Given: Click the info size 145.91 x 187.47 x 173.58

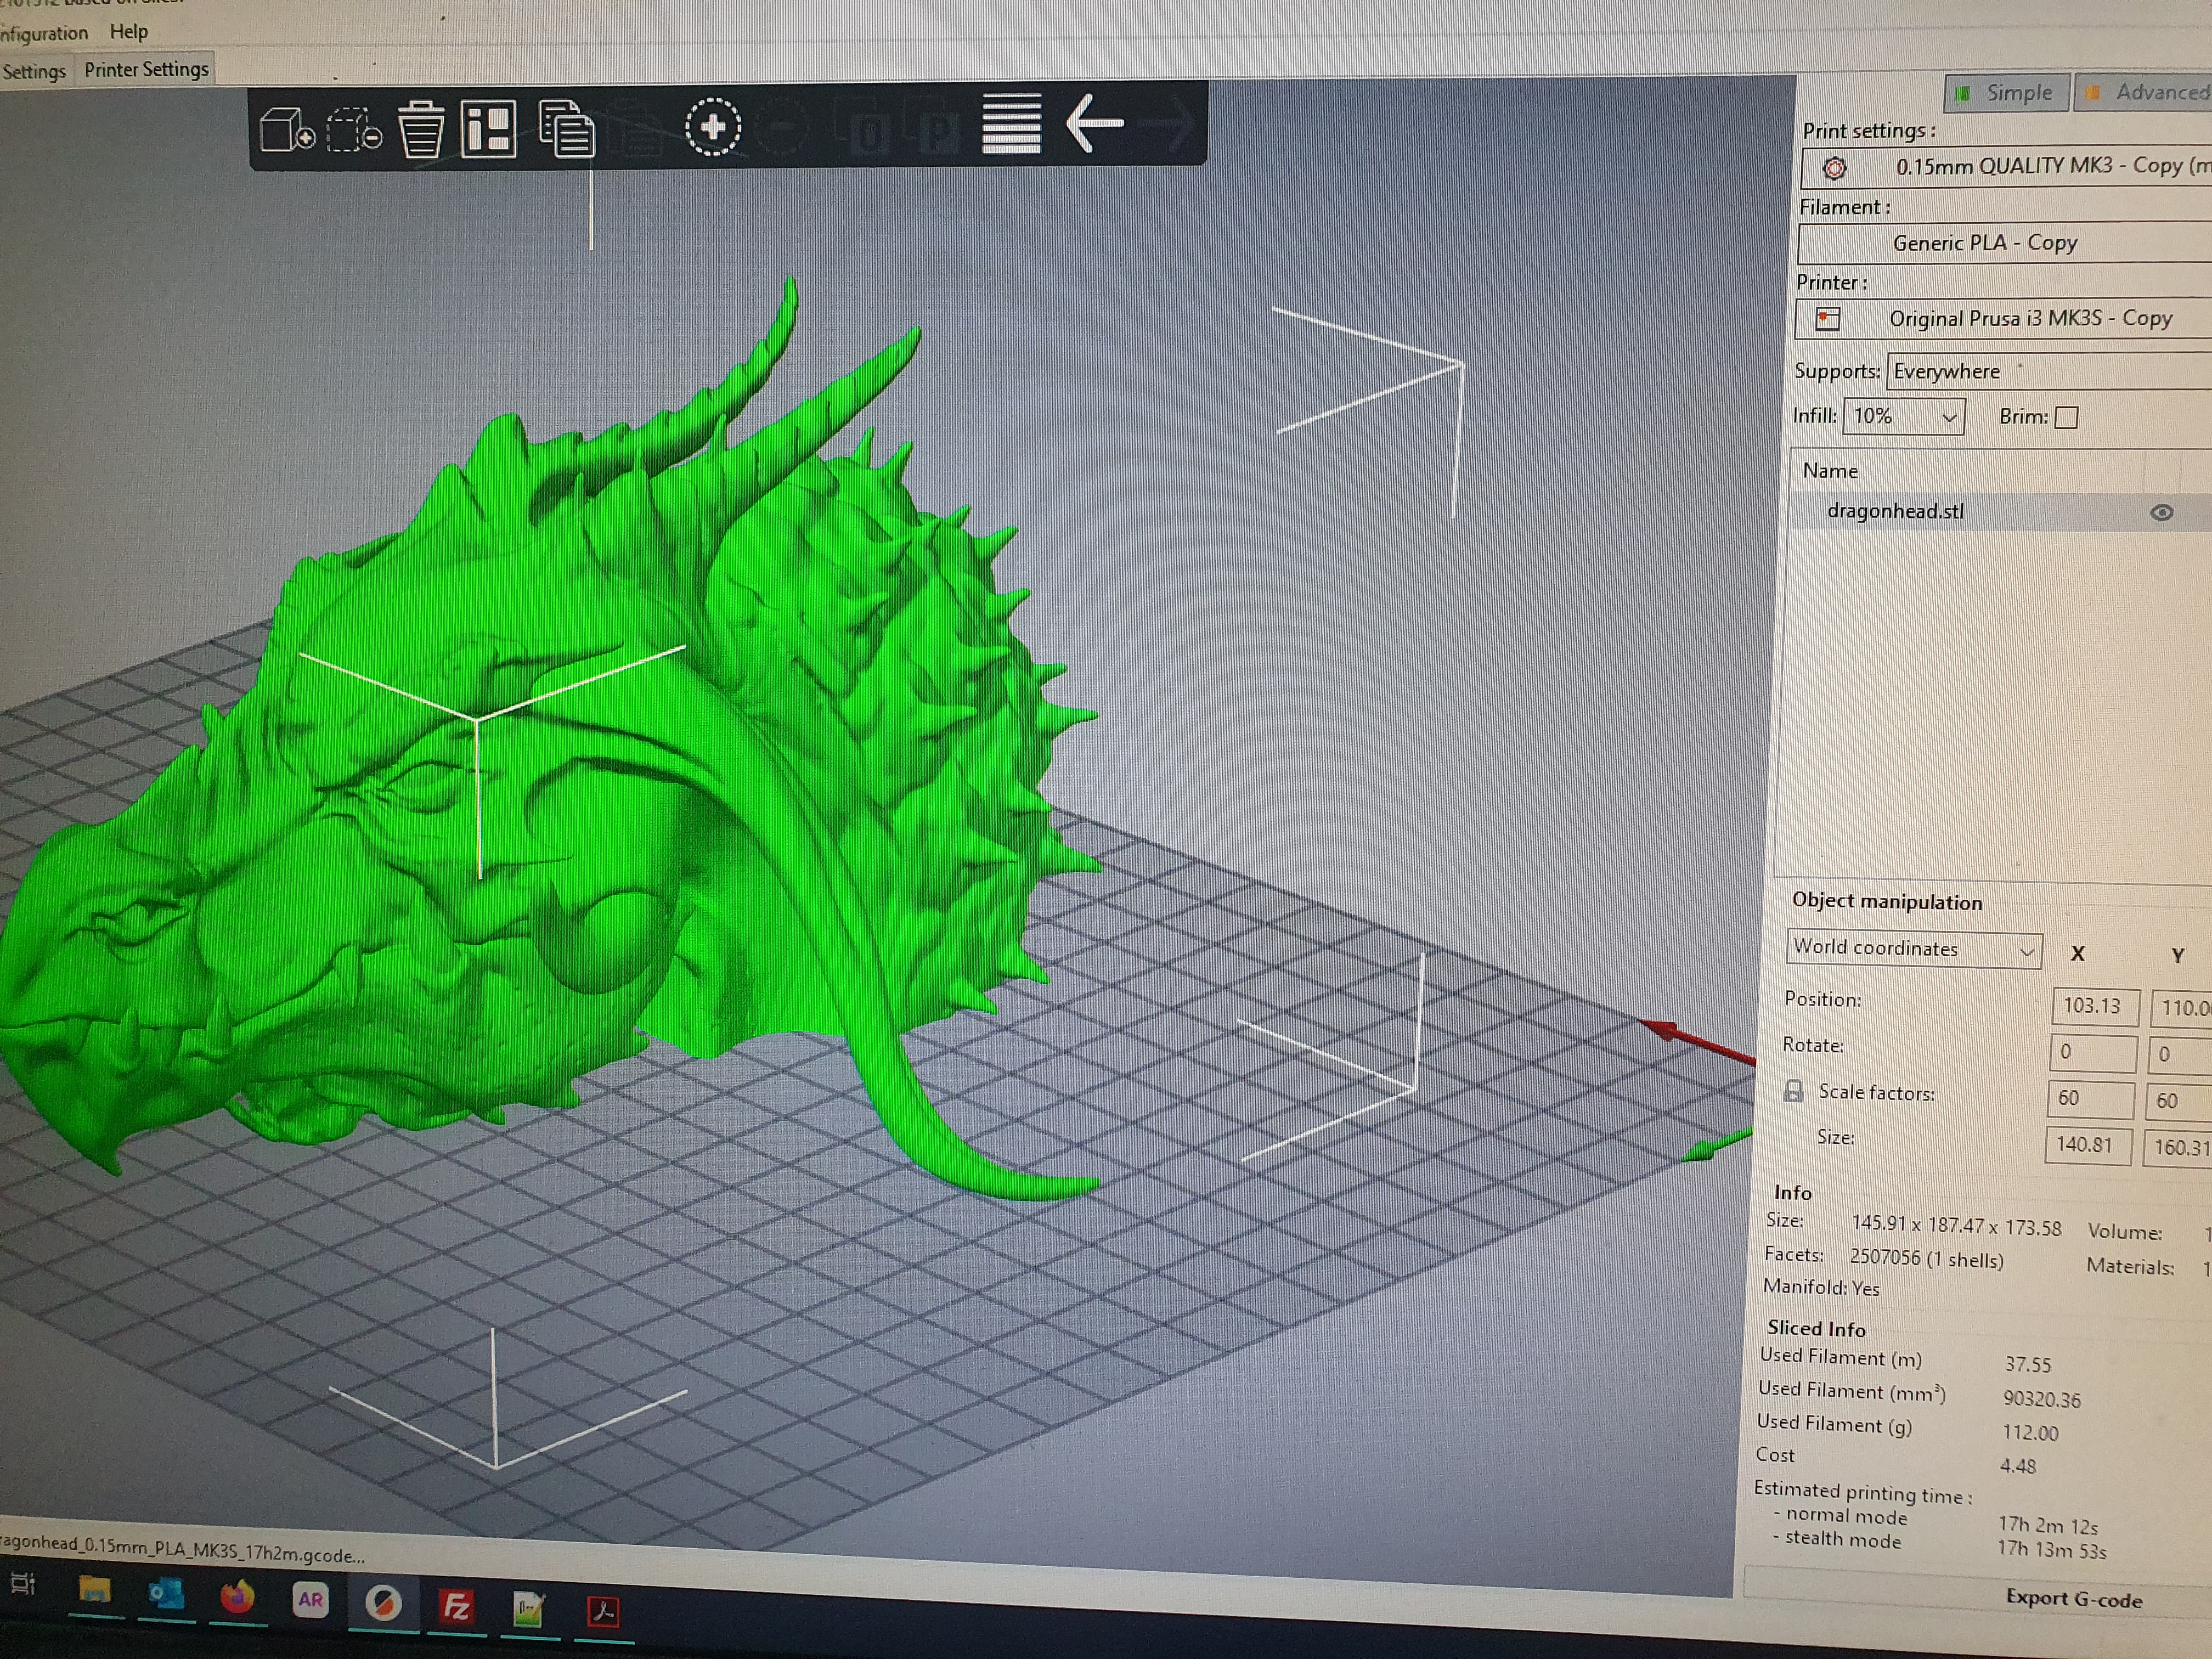Looking at the screenshot, I should coord(1956,1226).
